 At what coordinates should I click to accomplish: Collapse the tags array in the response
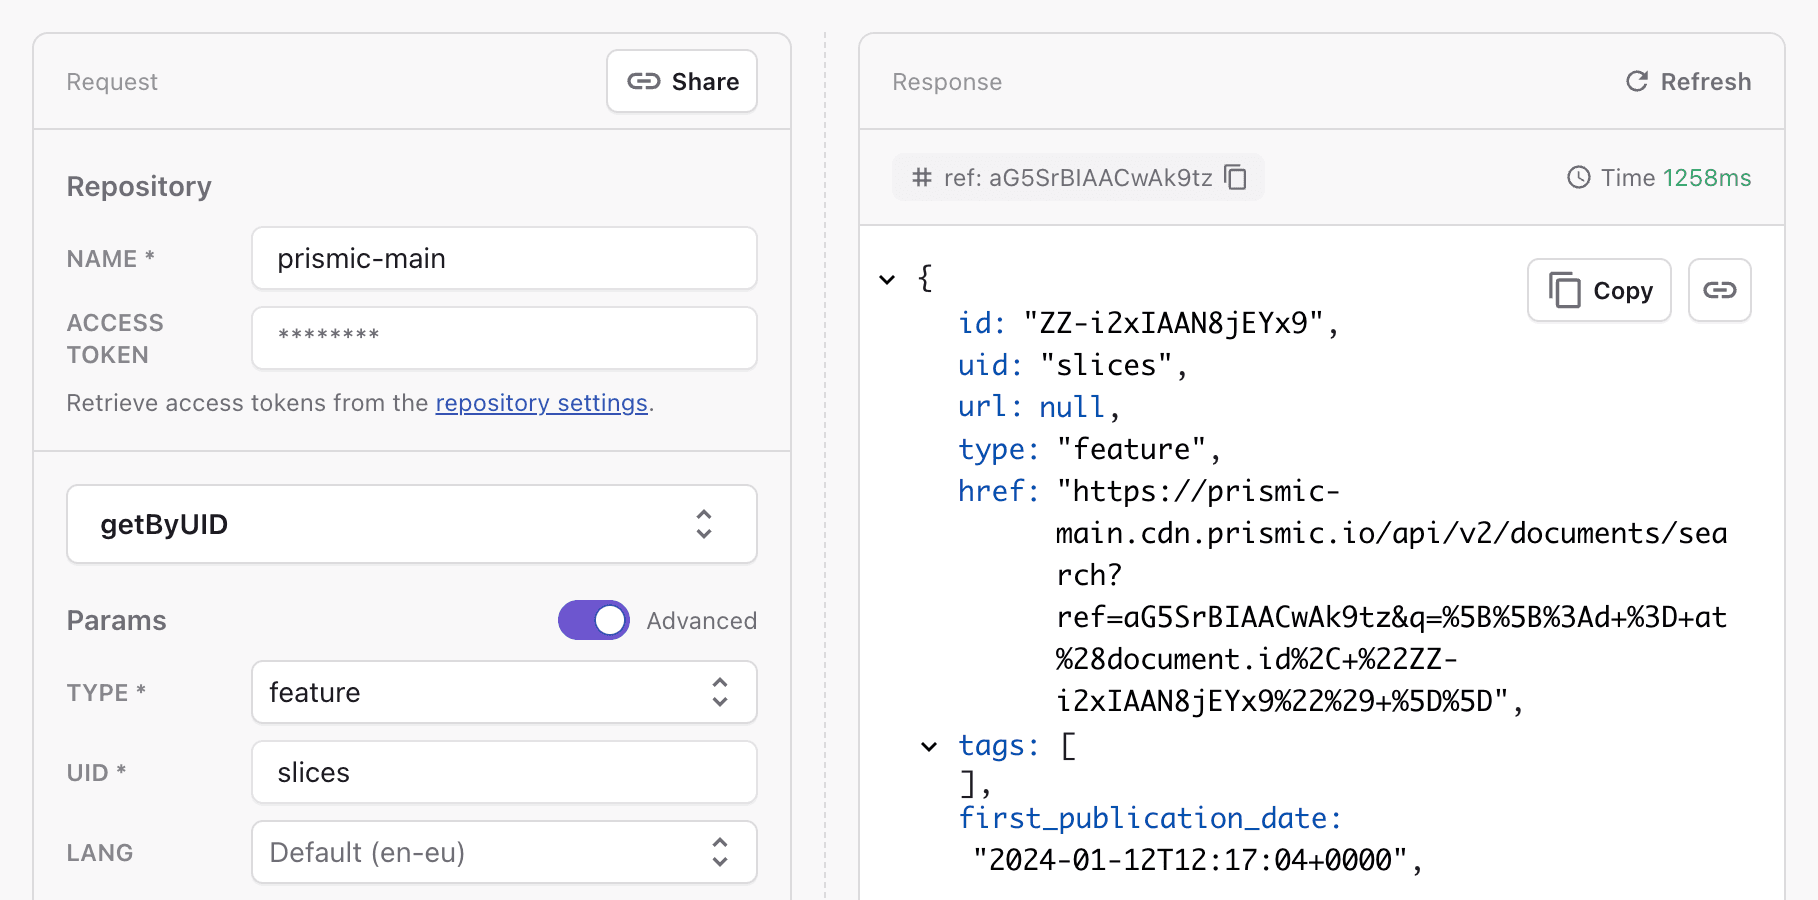(930, 746)
